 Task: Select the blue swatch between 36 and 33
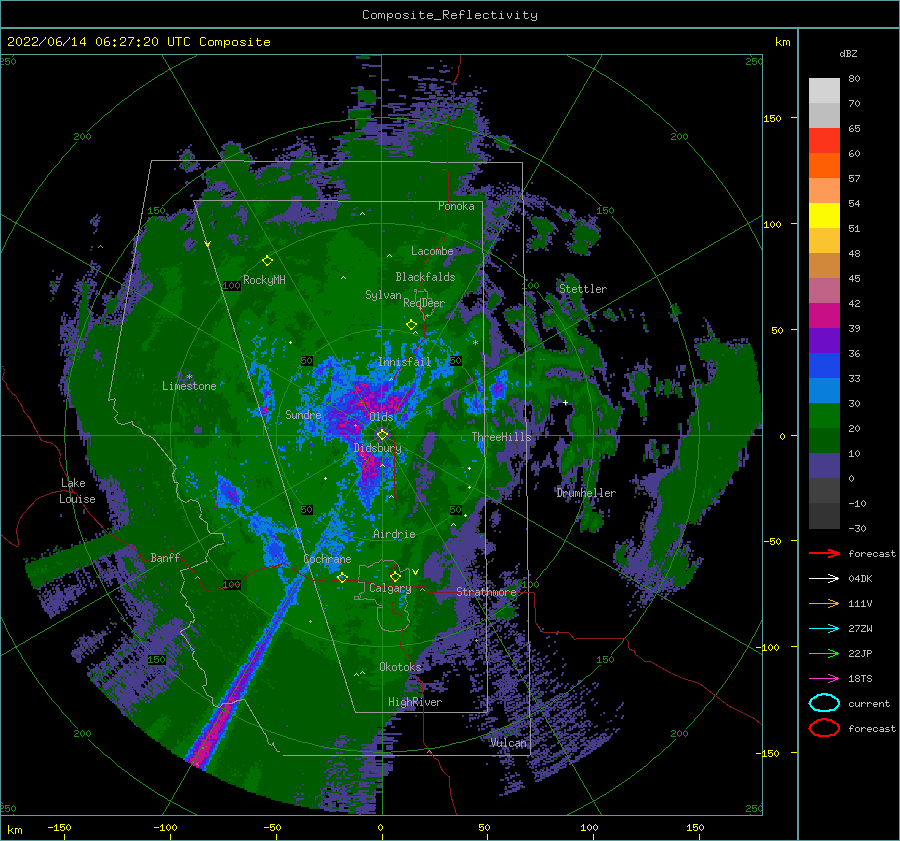click(x=824, y=366)
